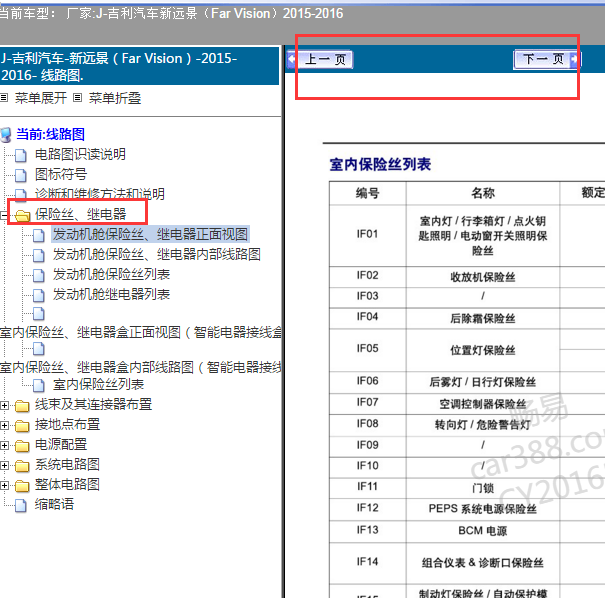Viewport: 605px width, 598px height.
Task: Click table cell PEPS 系统电源保险丝
Action: point(483,509)
